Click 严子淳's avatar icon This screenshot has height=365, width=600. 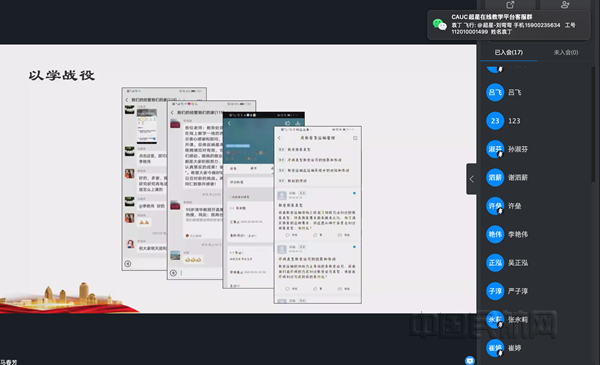coord(495,291)
